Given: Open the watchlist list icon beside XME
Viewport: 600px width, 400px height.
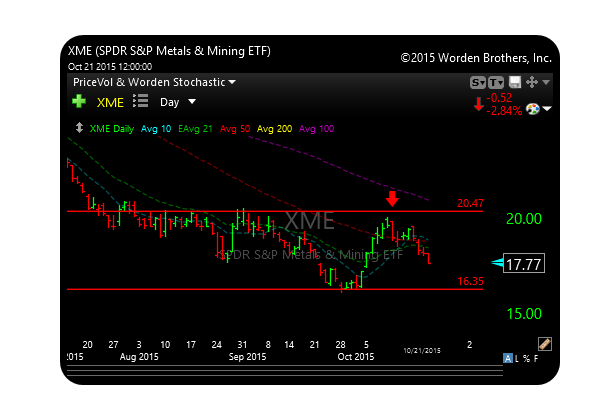Looking at the screenshot, I should tap(140, 101).
